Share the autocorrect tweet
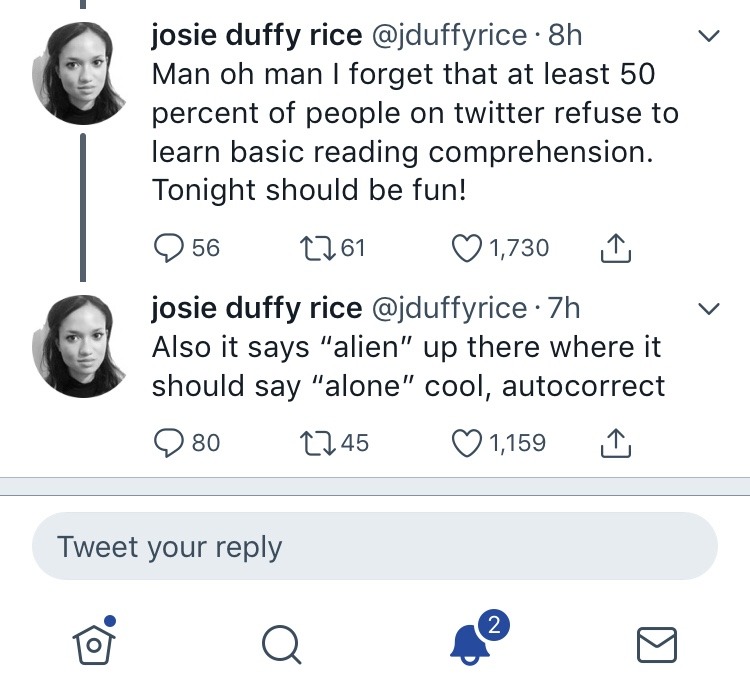Viewport: 750px width, 694px height. tap(615, 442)
